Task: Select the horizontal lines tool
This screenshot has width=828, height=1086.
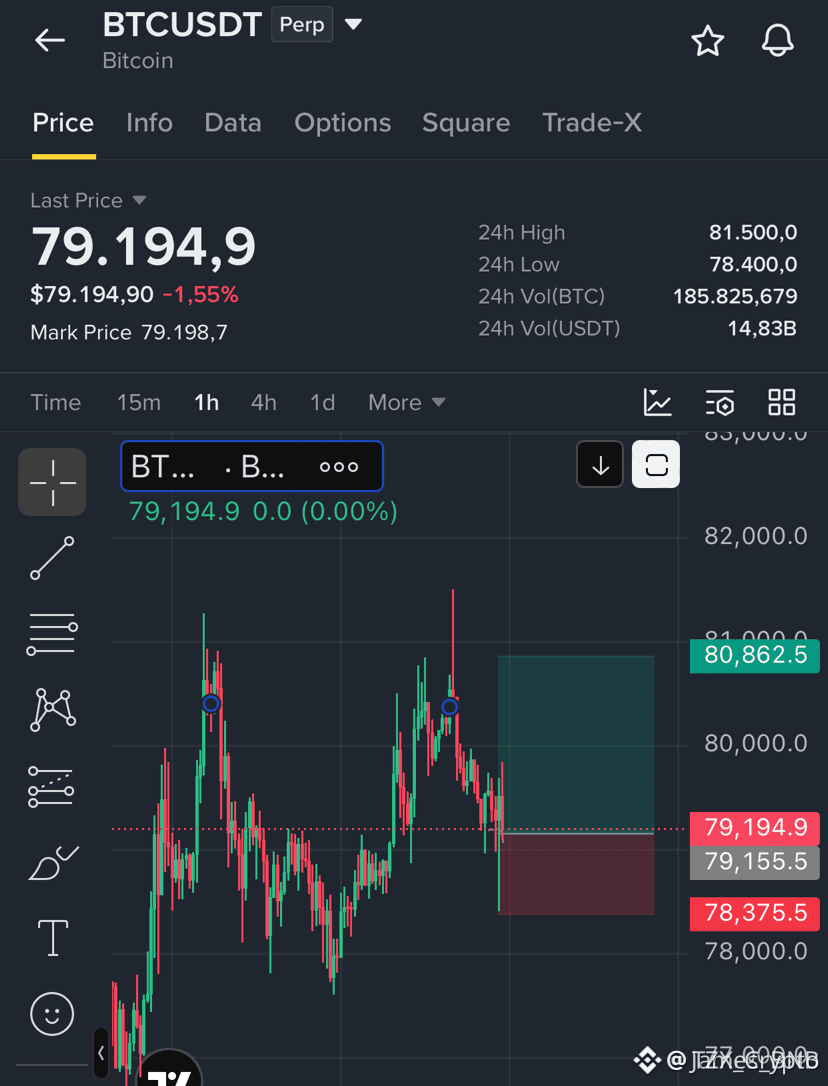Action: point(52,633)
